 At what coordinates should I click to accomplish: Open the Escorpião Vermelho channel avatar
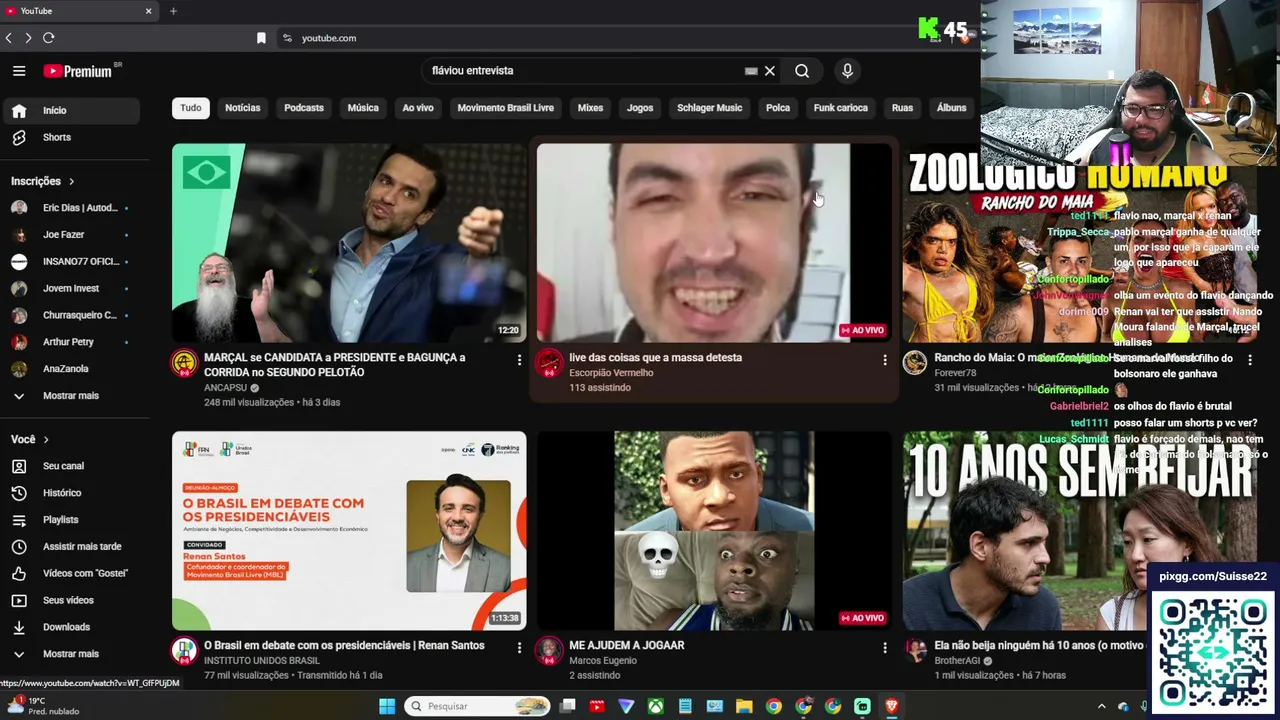pyautogui.click(x=549, y=363)
